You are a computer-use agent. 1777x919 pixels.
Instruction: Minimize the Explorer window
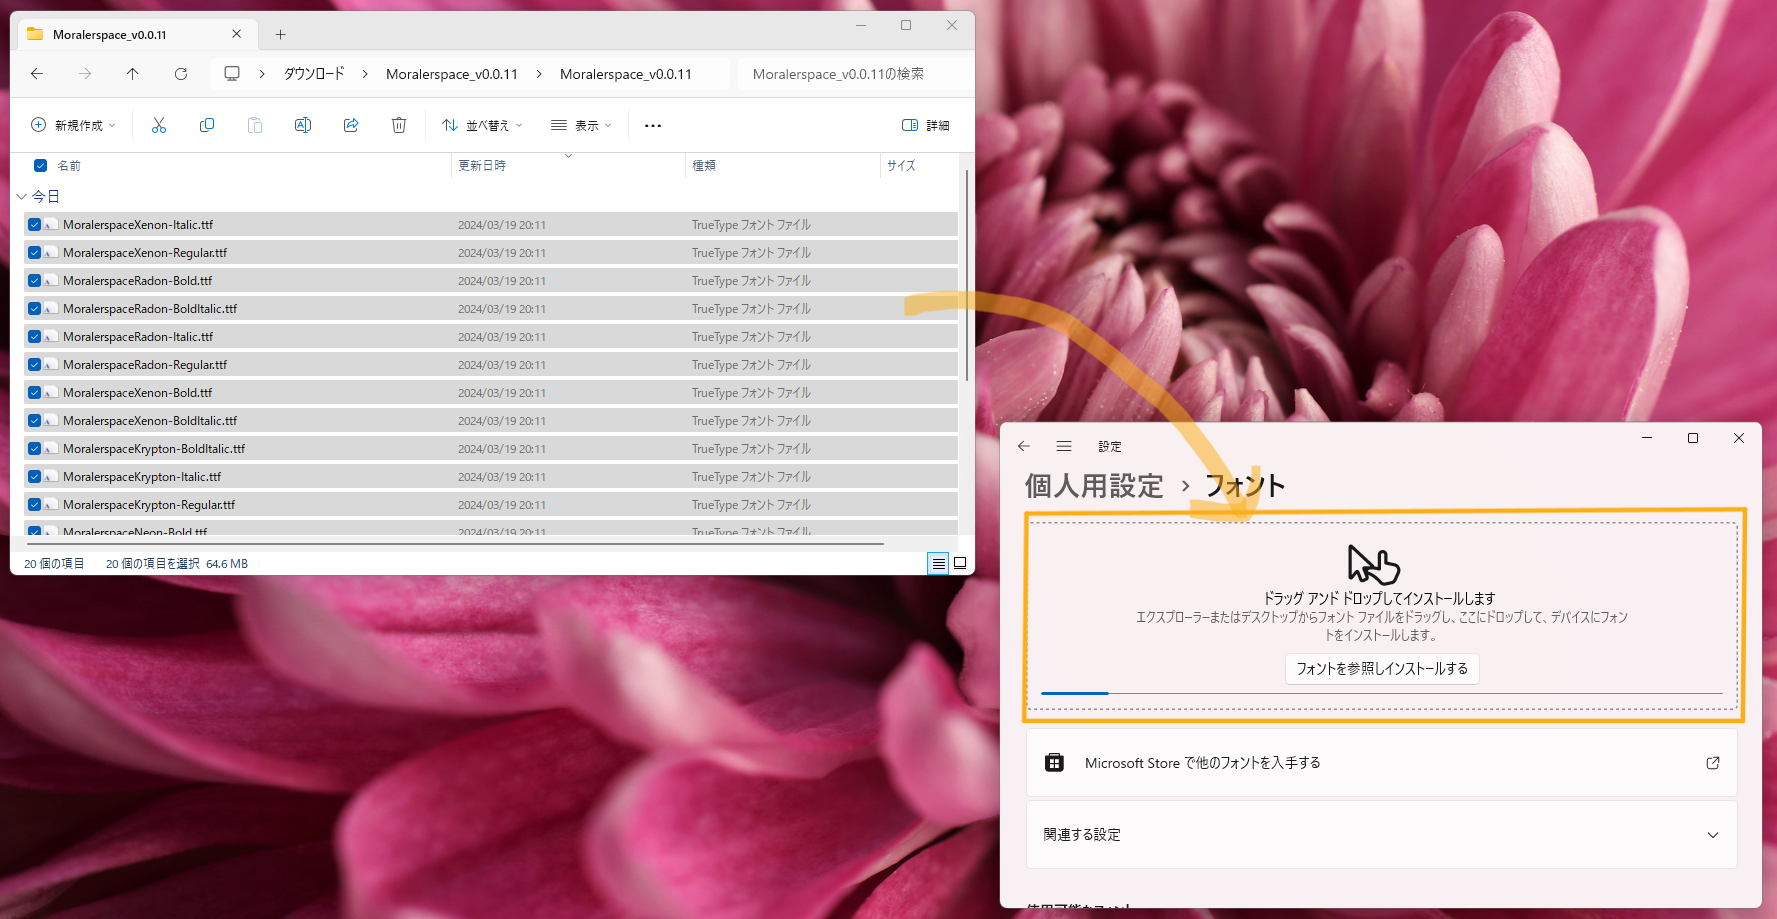coord(861,26)
